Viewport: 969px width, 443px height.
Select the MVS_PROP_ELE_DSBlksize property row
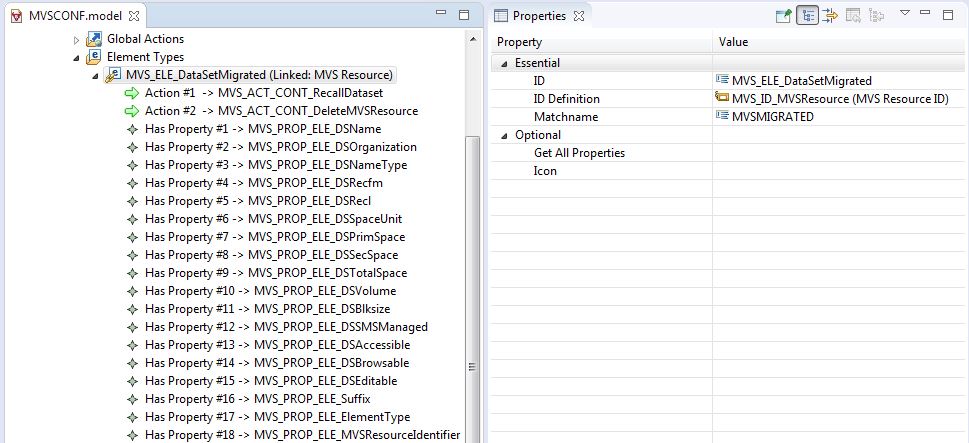click(x=268, y=308)
